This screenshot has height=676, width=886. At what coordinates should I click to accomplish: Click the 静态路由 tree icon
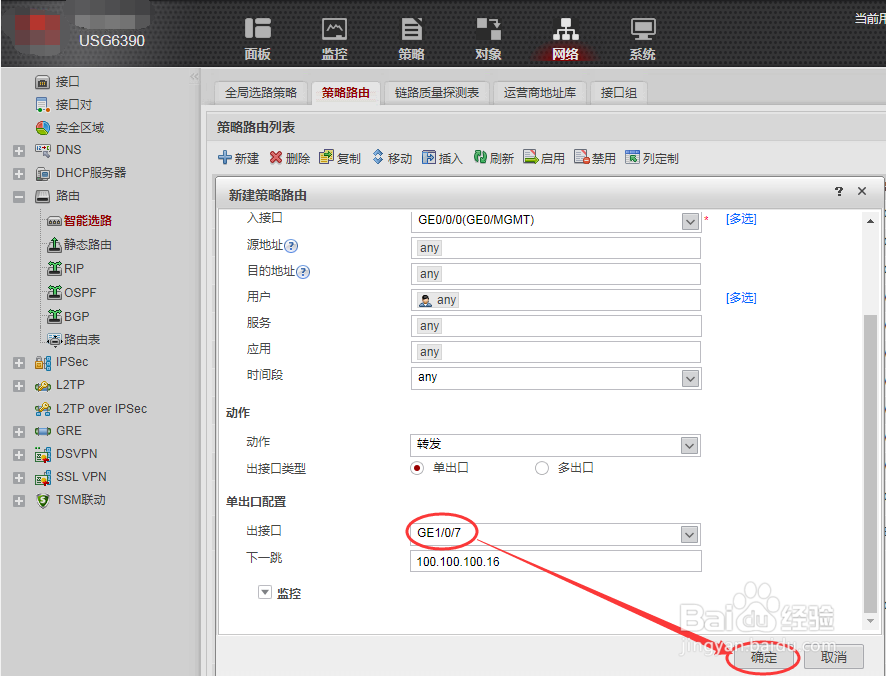[x=54, y=244]
